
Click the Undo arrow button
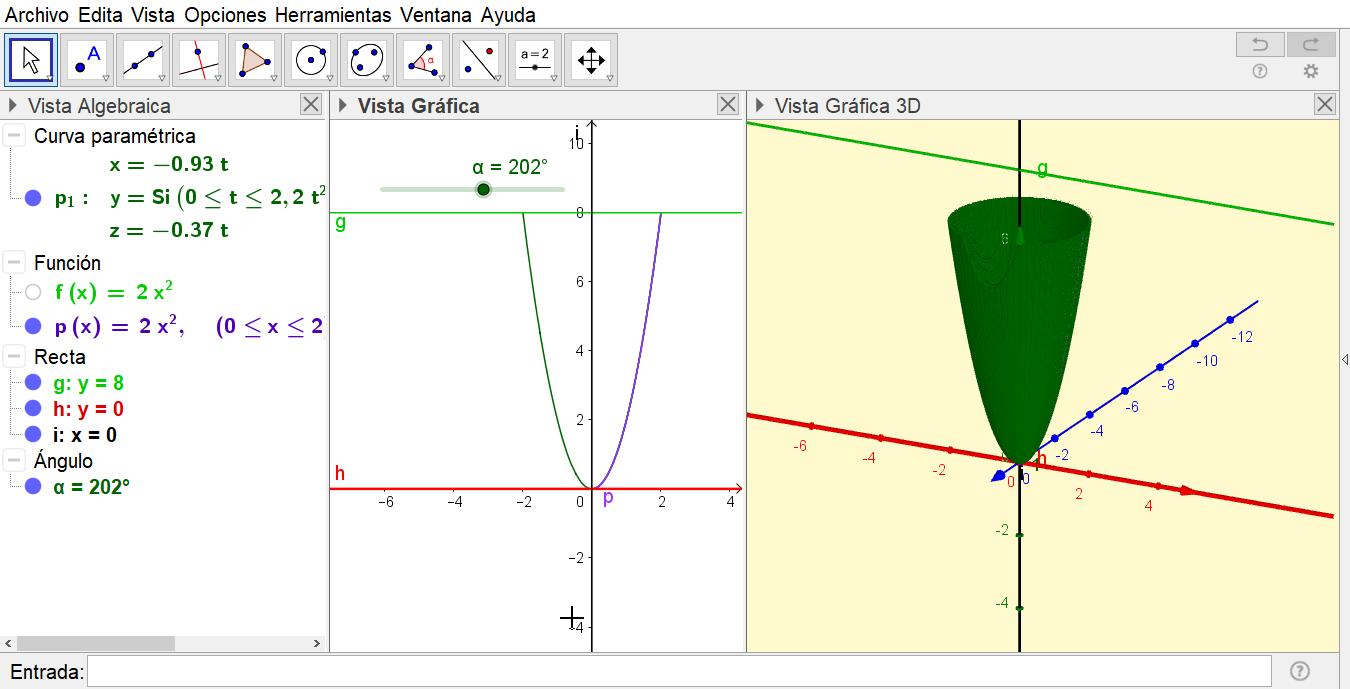pyautogui.click(x=1260, y=44)
